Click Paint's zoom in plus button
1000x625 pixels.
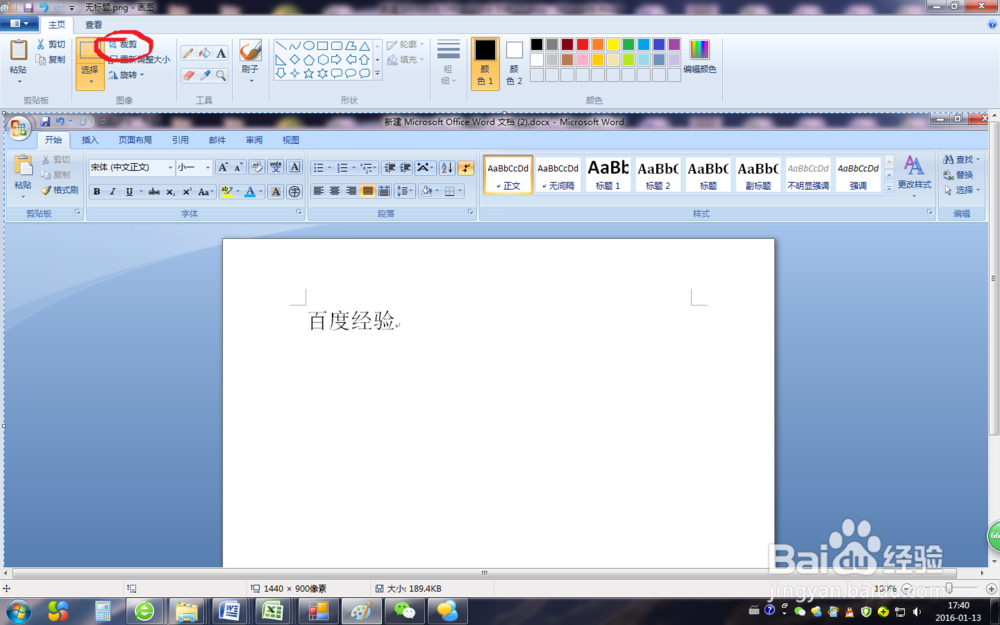(x=992, y=588)
